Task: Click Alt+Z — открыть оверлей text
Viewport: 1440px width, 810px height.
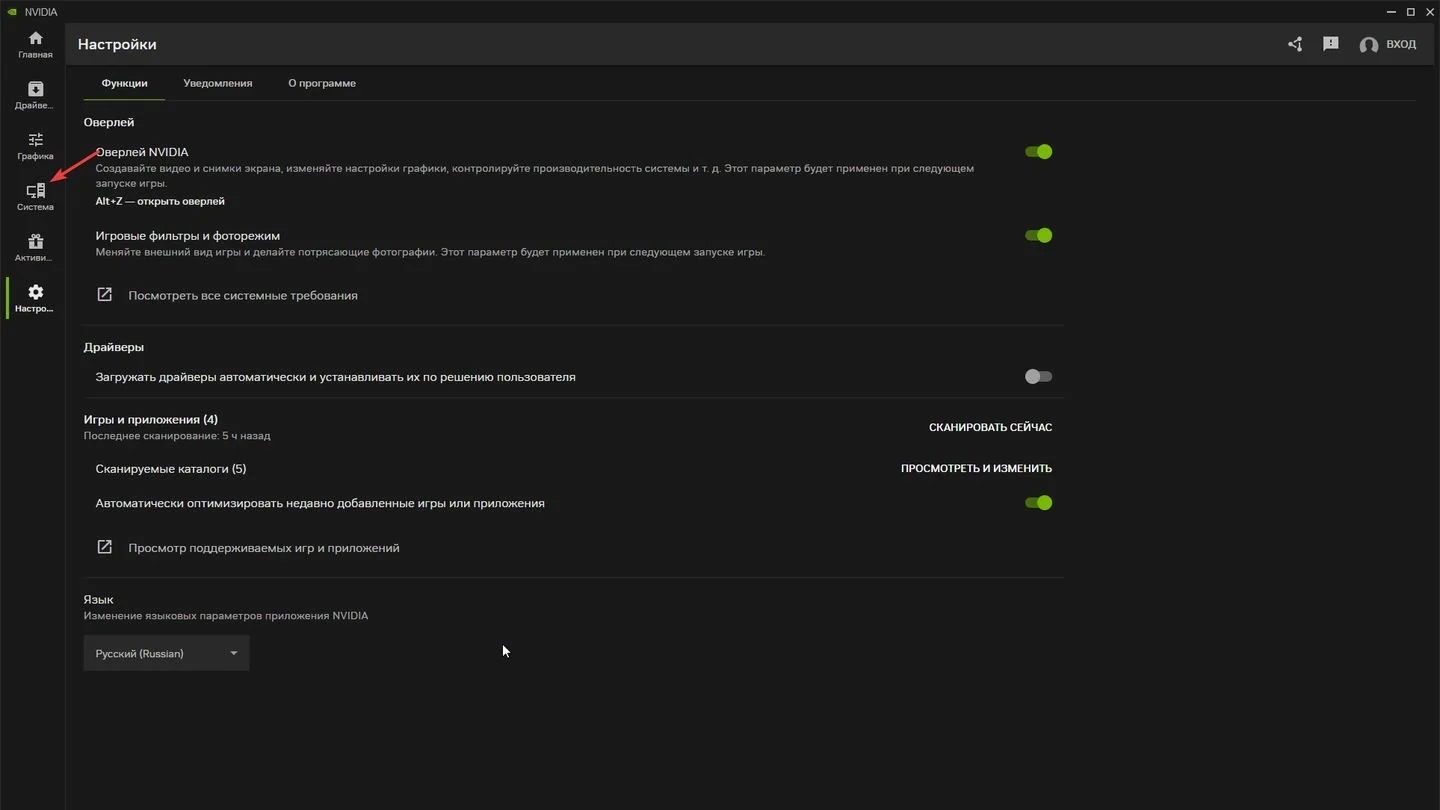Action: click(x=160, y=201)
